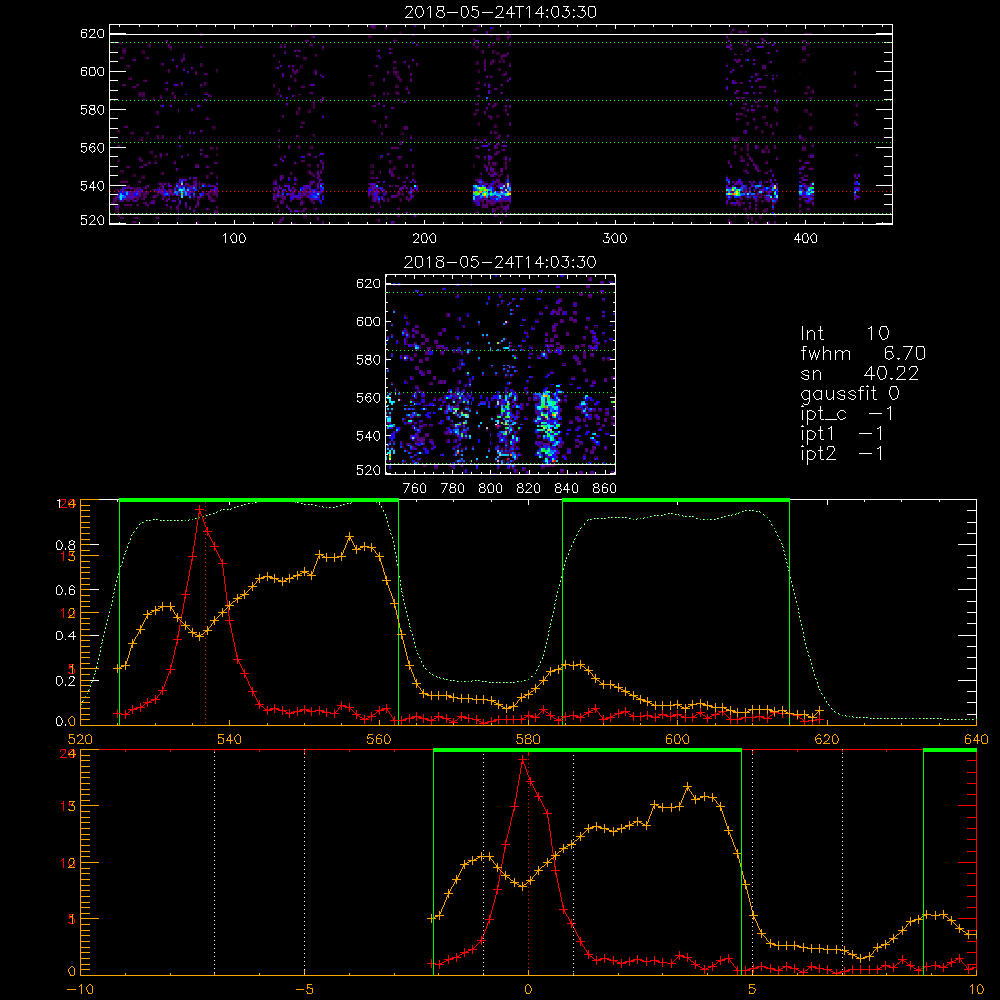Click the '820' x-axis label of the square image
1000x1000 pixels.
tap(529, 489)
